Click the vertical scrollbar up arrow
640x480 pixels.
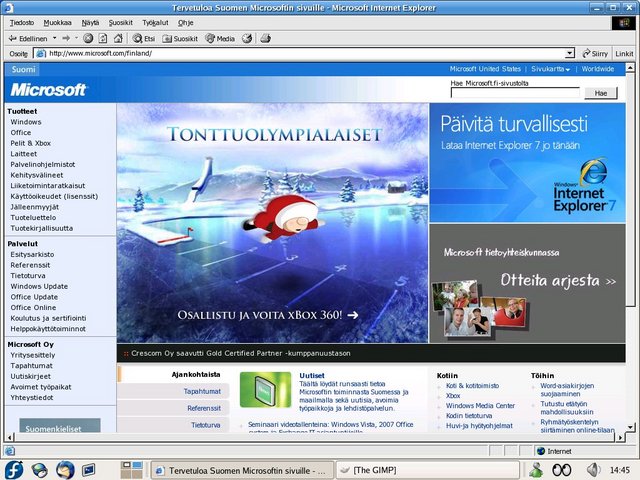630,67
